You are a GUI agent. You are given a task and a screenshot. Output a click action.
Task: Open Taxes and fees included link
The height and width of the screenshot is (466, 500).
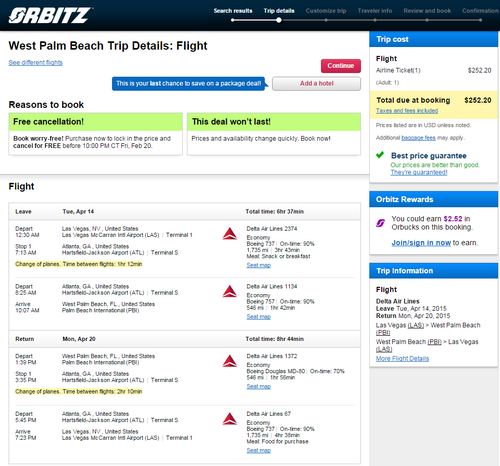407,111
